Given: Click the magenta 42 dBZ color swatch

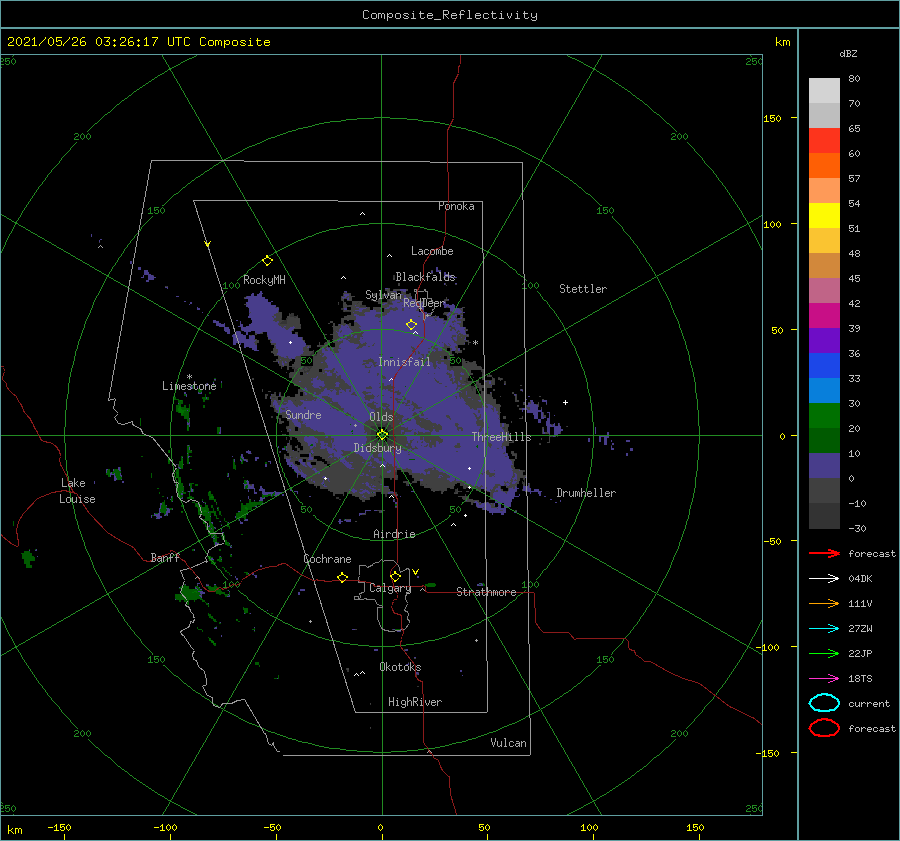Looking at the screenshot, I should tap(824, 316).
